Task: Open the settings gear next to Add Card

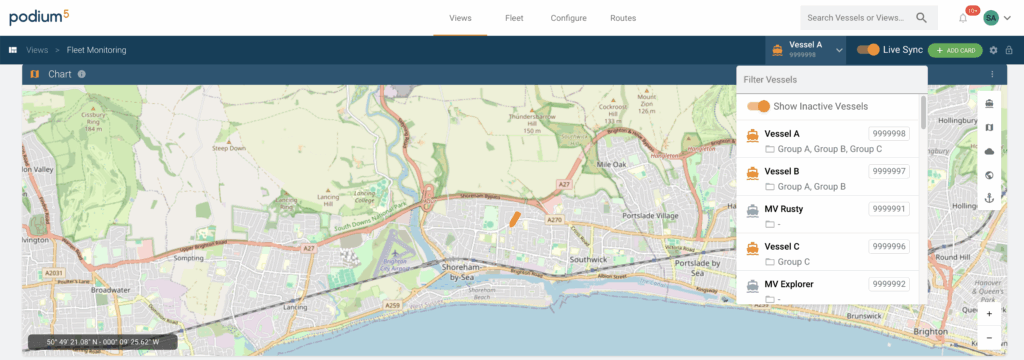Action: (x=993, y=50)
